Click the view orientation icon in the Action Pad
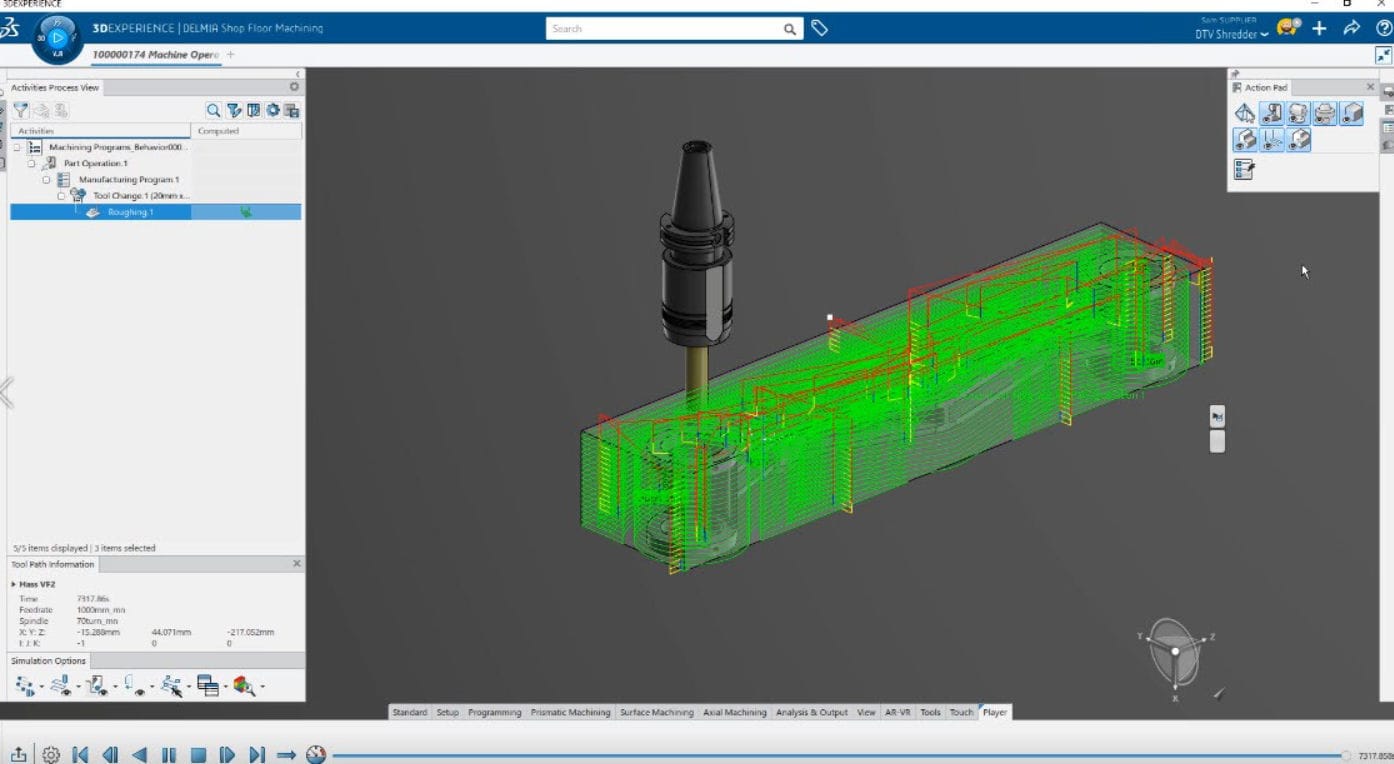This screenshot has width=1394, height=764. coord(1245,113)
